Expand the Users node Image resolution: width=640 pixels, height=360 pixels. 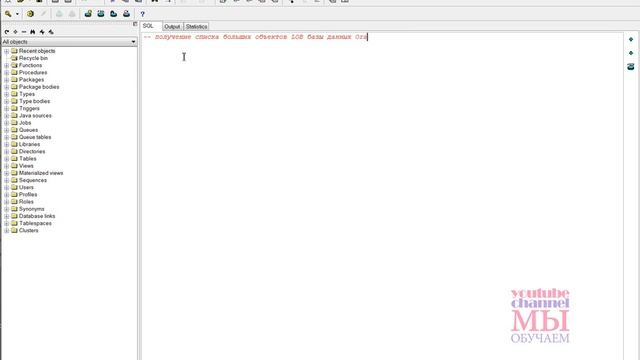pyautogui.click(x=7, y=188)
